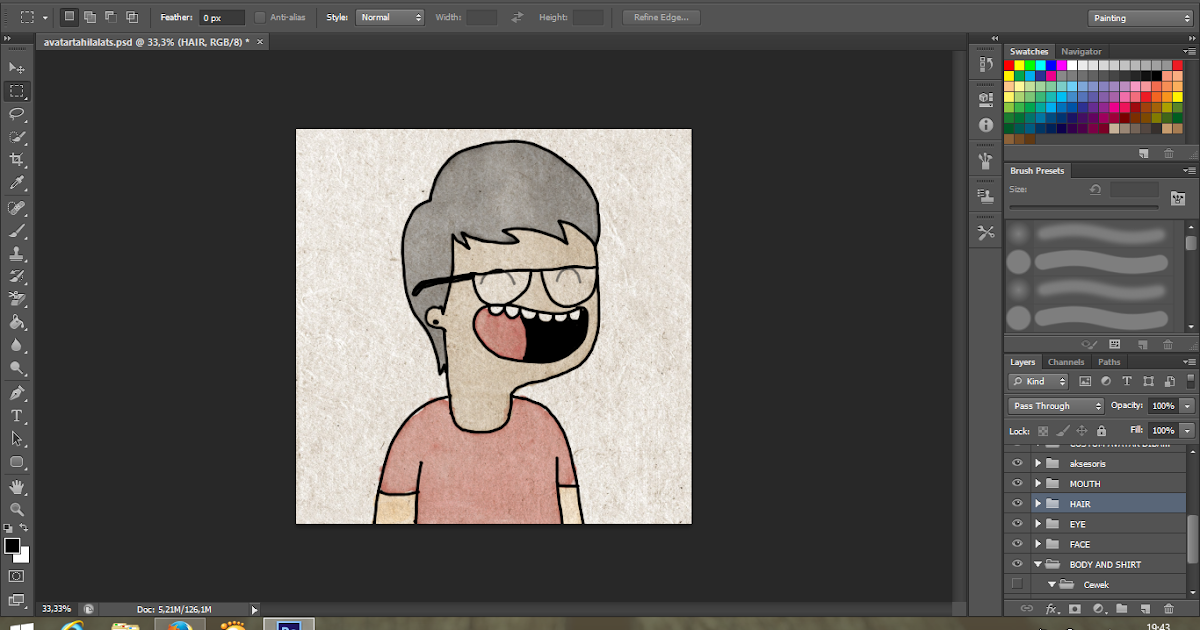Select the Path Selection tool
1200x630 pixels.
(x=17, y=438)
